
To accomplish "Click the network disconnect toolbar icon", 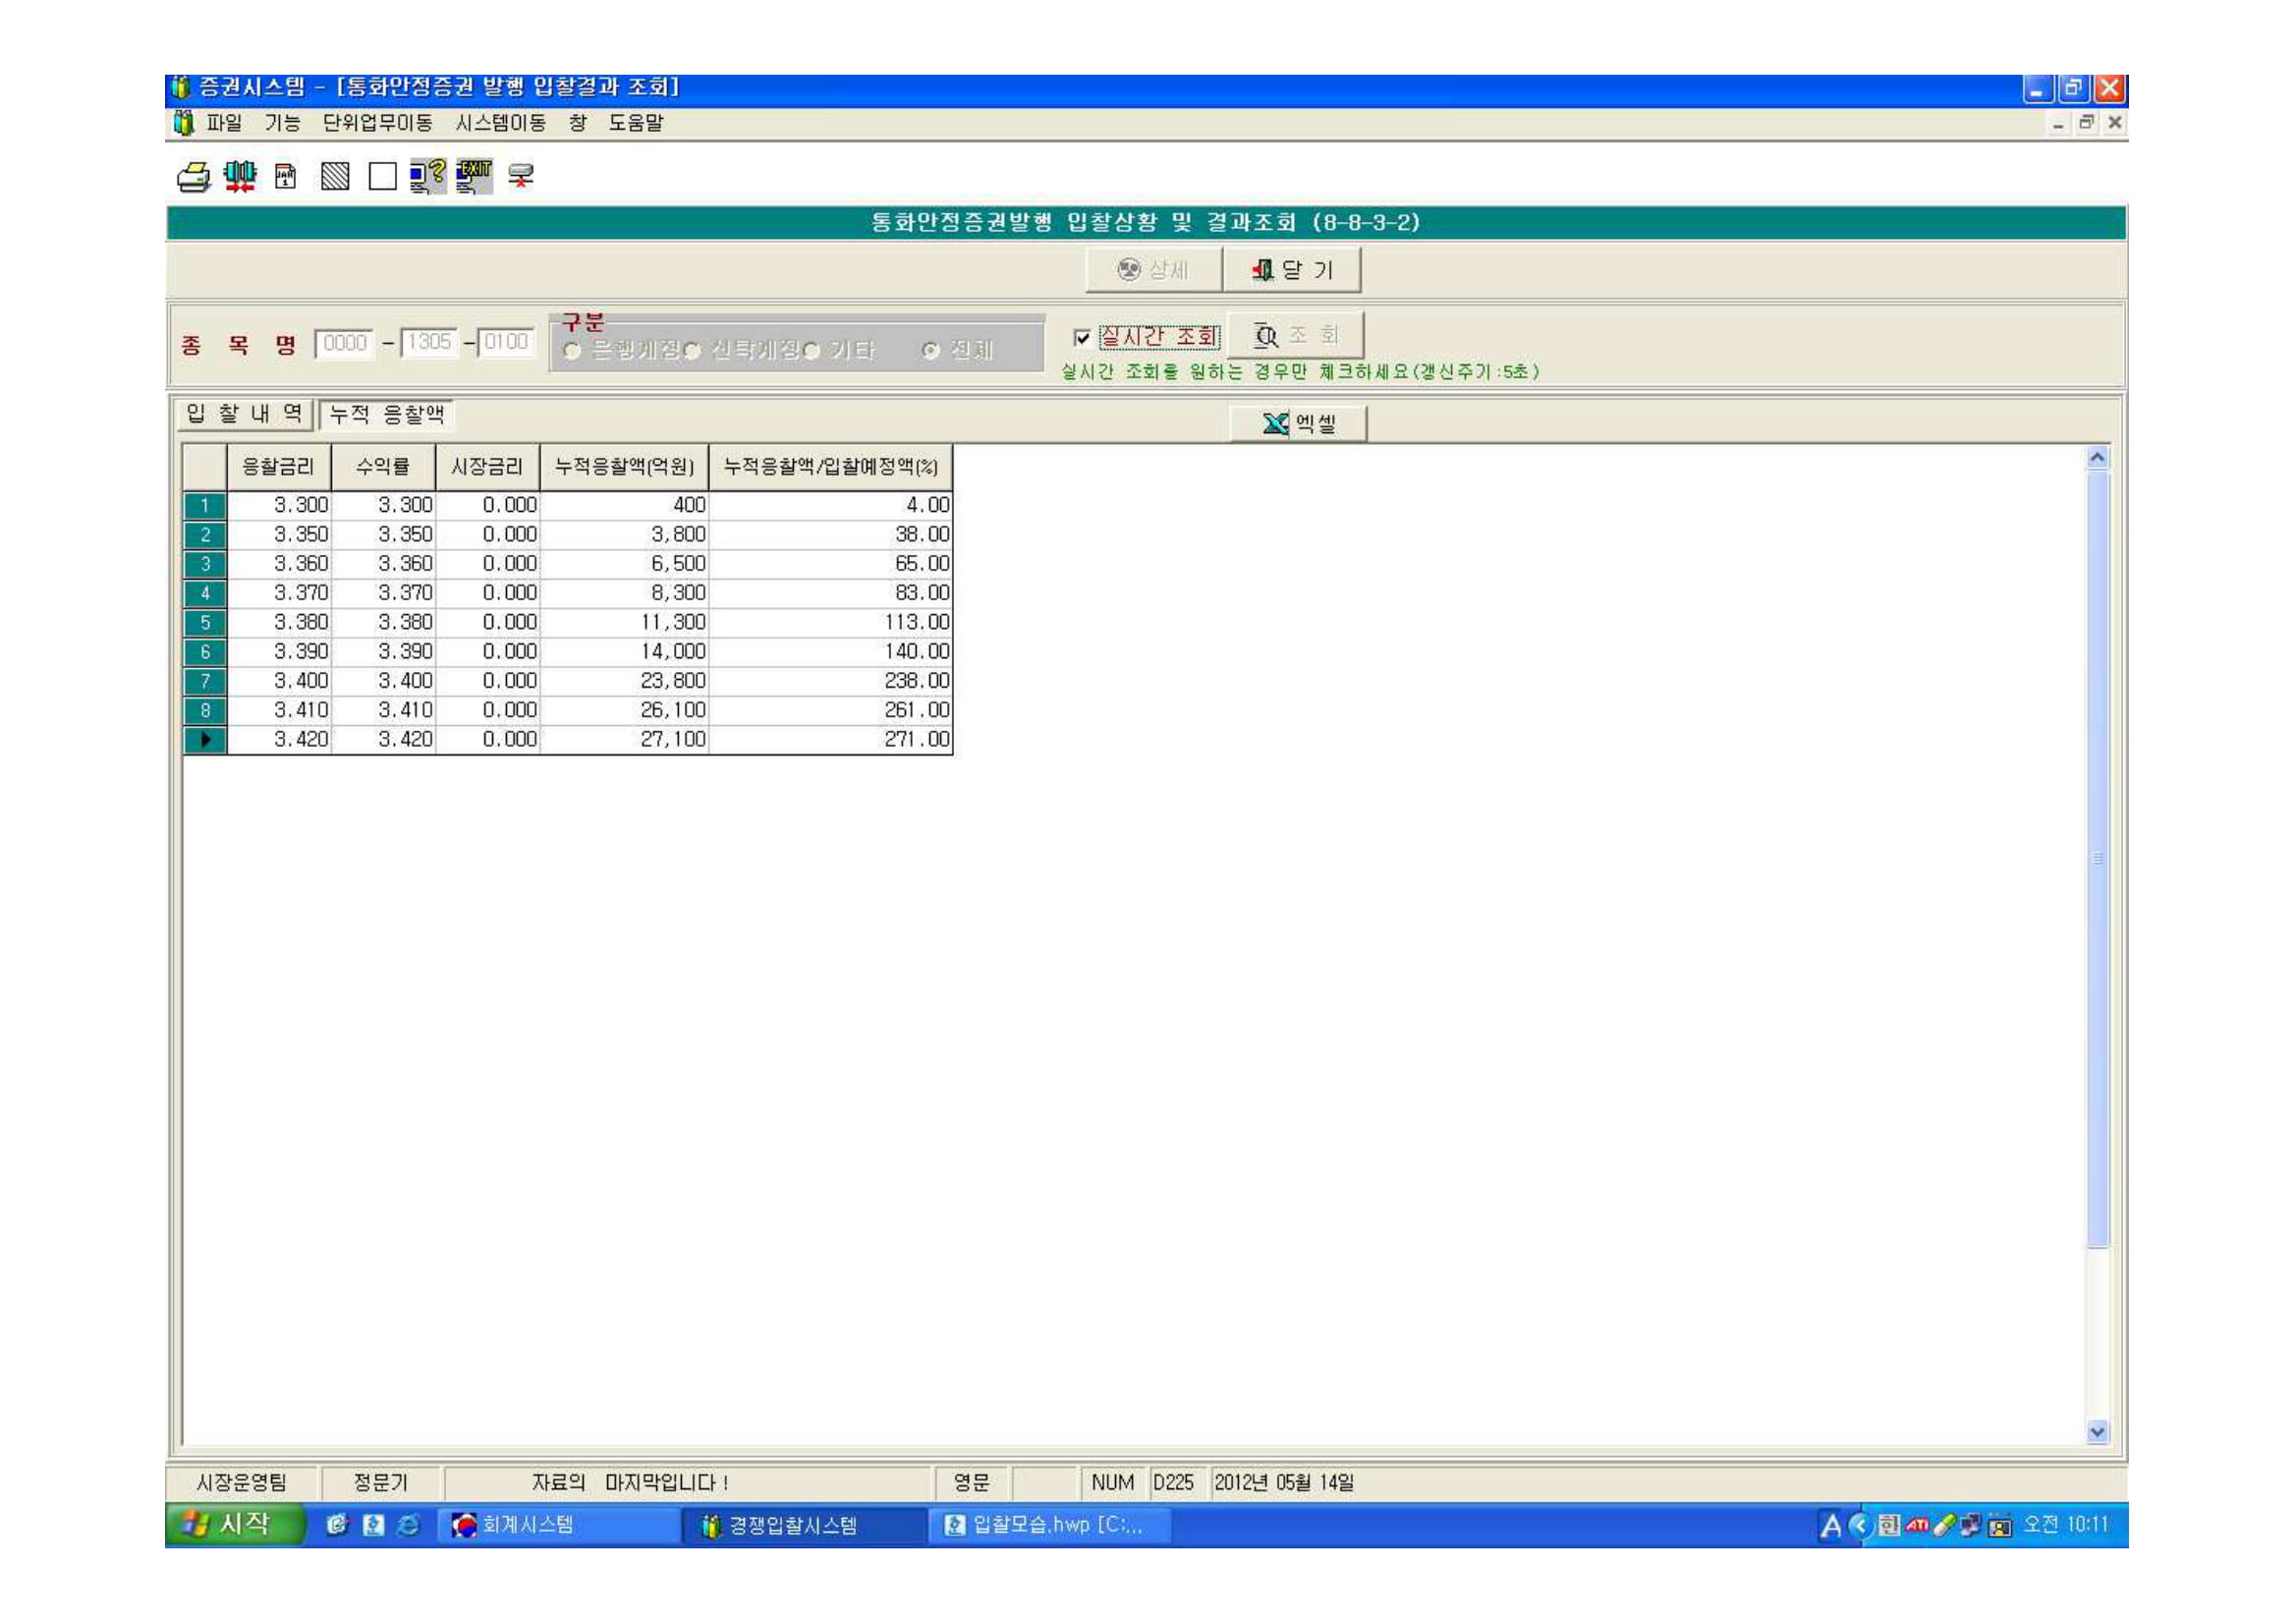I will [521, 177].
